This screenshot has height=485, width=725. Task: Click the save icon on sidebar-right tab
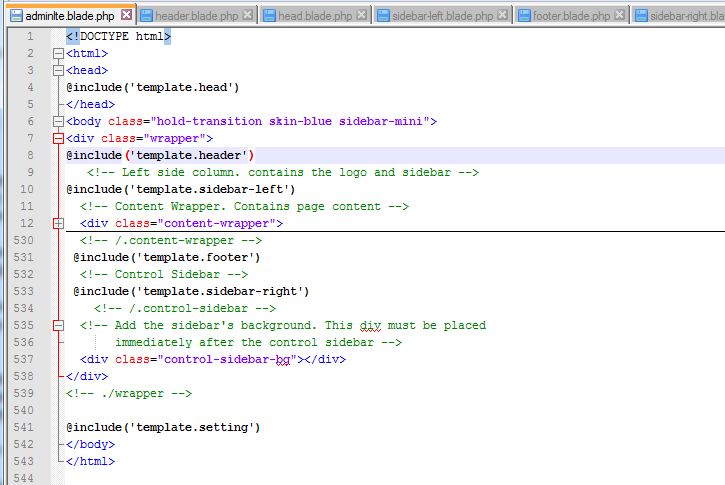click(x=641, y=16)
